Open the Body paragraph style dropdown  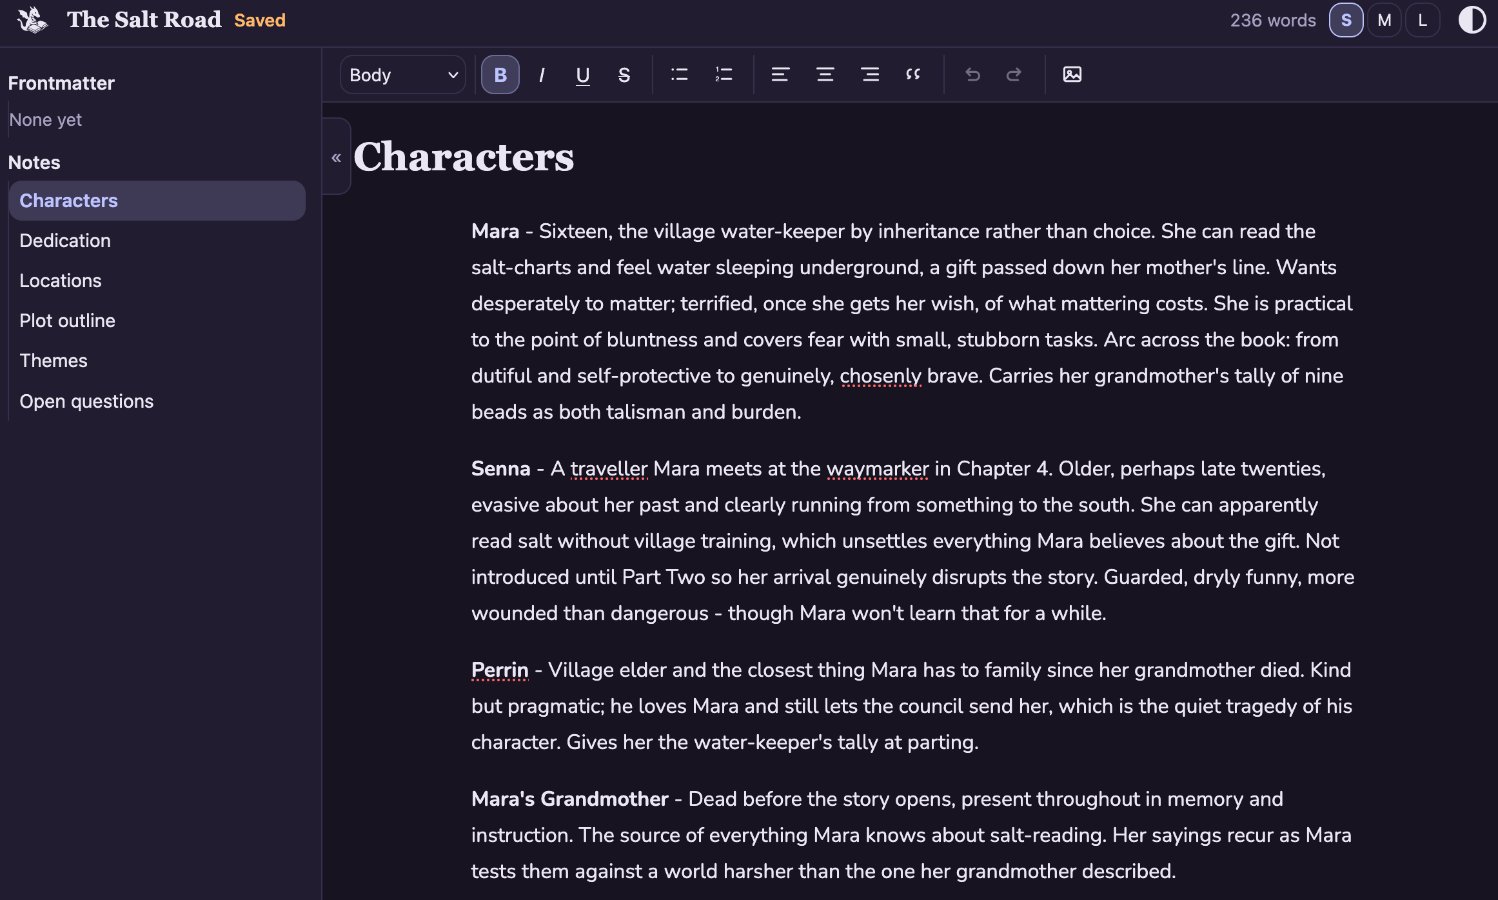click(x=403, y=75)
